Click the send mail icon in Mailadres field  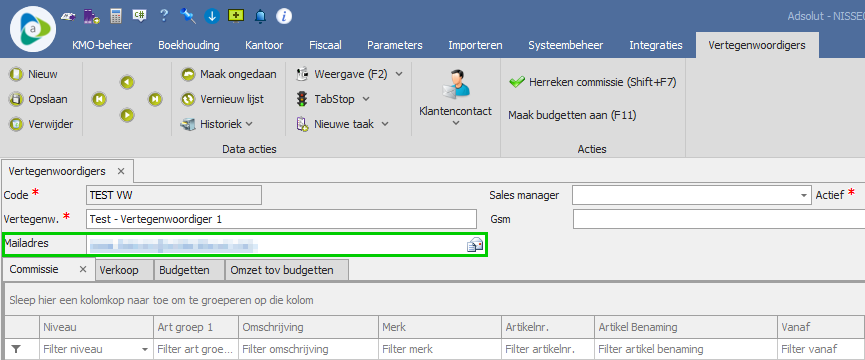475,245
